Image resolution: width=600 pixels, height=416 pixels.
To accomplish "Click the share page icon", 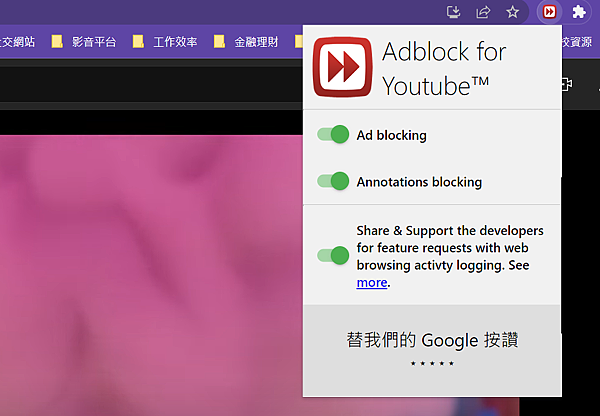I will [483, 12].
